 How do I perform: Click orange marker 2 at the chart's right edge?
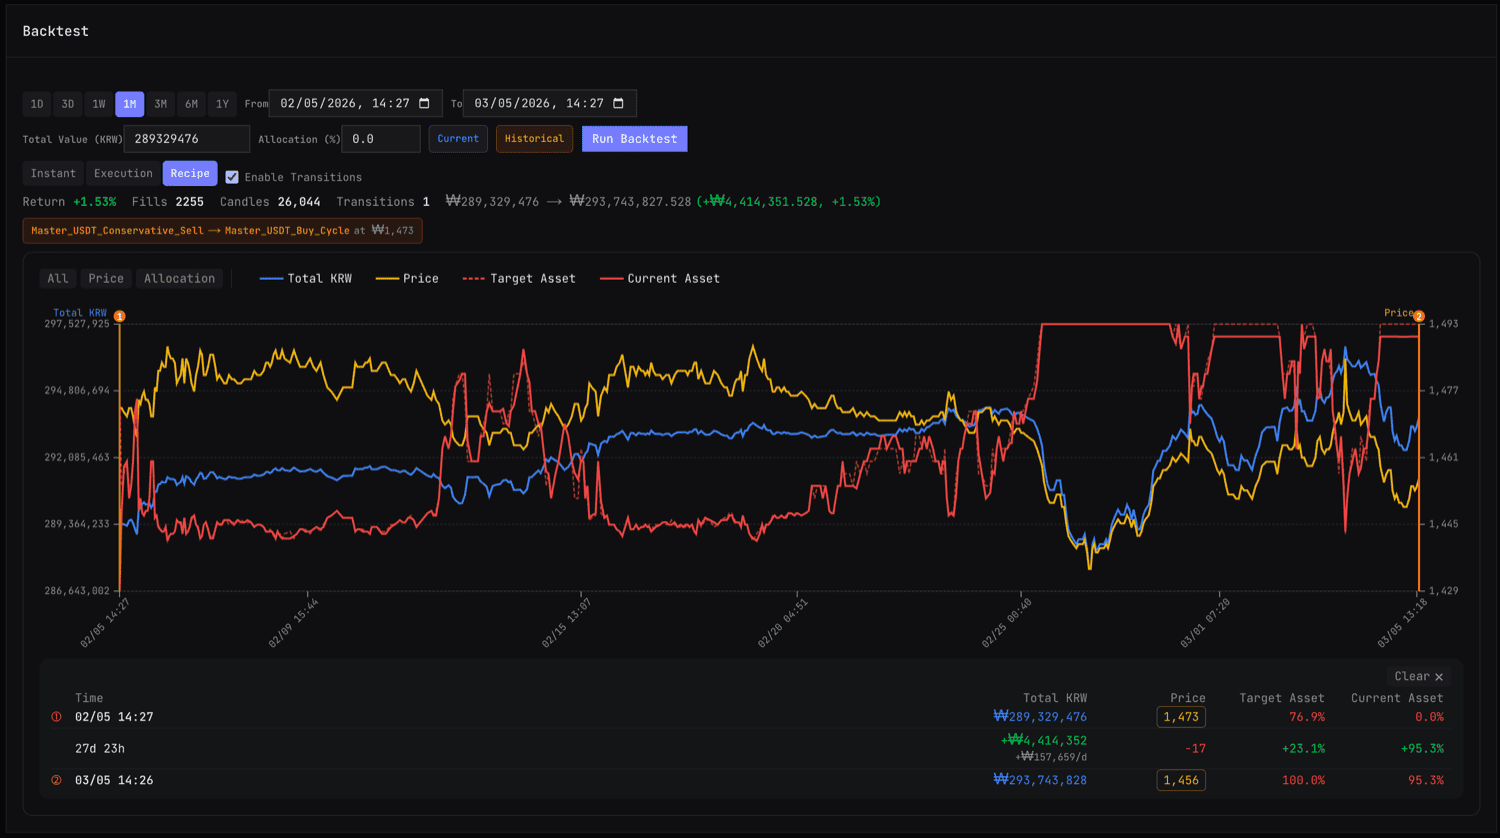[x=1418, y=316]
